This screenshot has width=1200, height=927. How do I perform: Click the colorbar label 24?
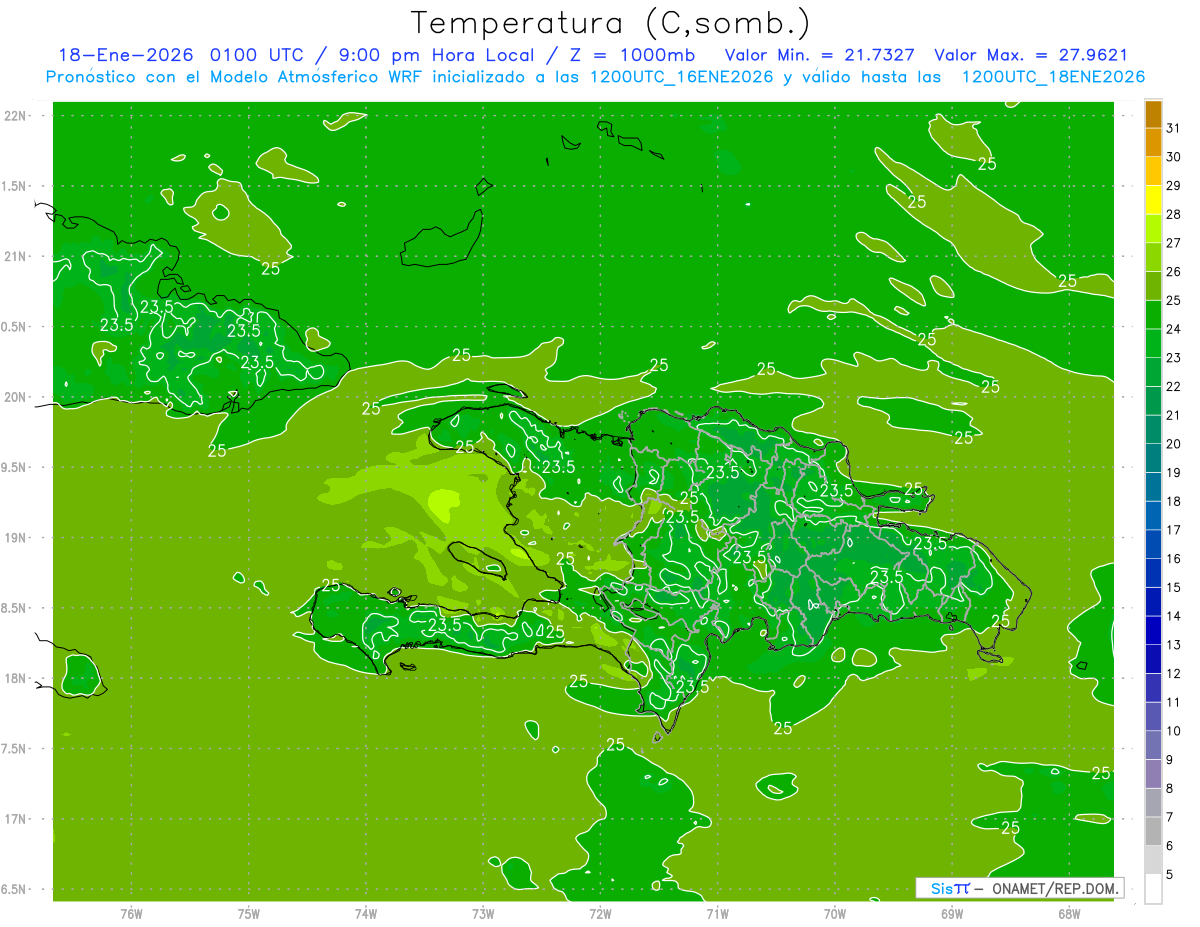[1173, 329]
